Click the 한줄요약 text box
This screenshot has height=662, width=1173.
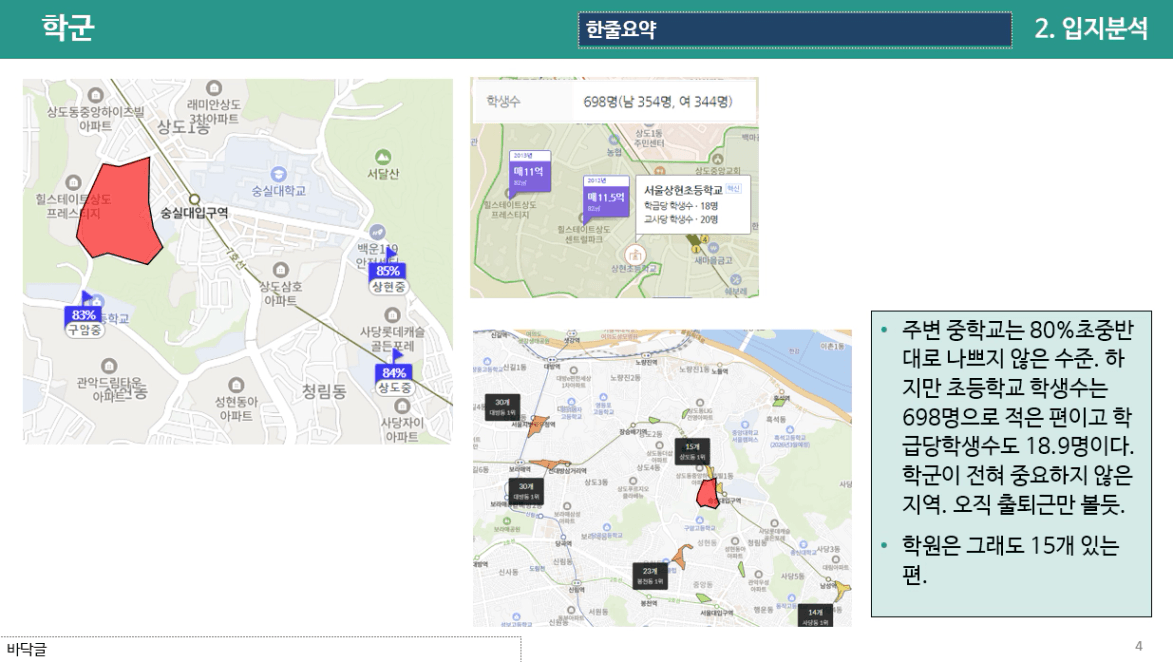pos(794,30)
